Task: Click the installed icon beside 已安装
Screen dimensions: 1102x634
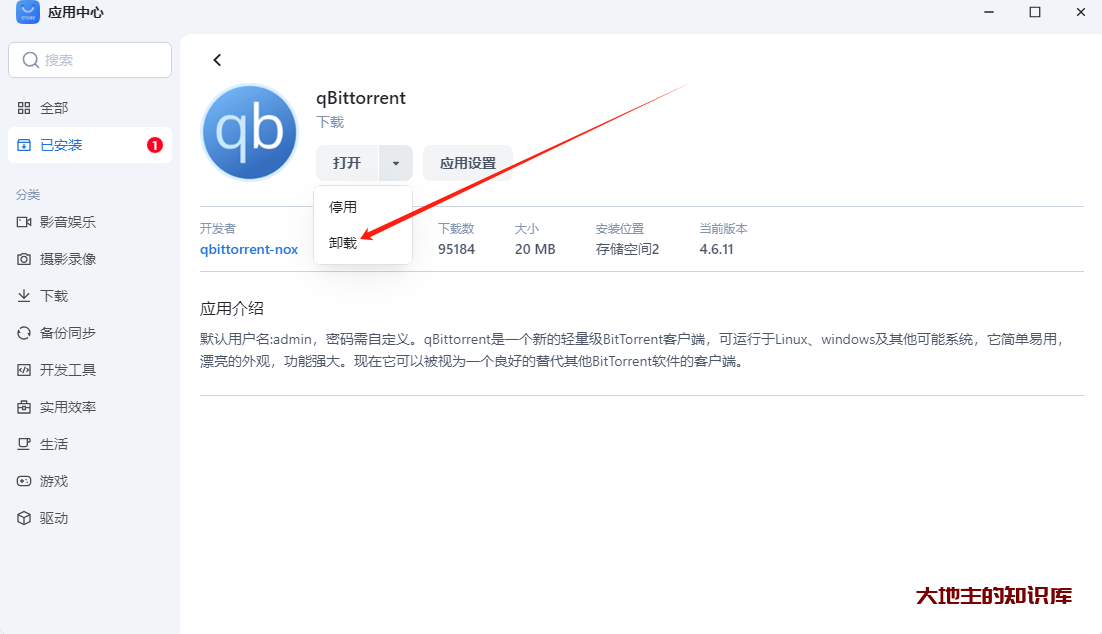Action: click(x=24, y=145)
